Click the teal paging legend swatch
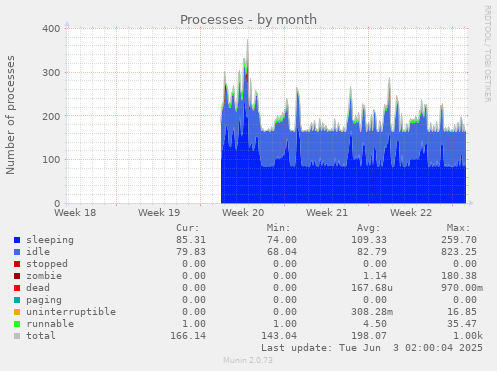The width and height of the screenshot is (497, 371). (17, 300)
